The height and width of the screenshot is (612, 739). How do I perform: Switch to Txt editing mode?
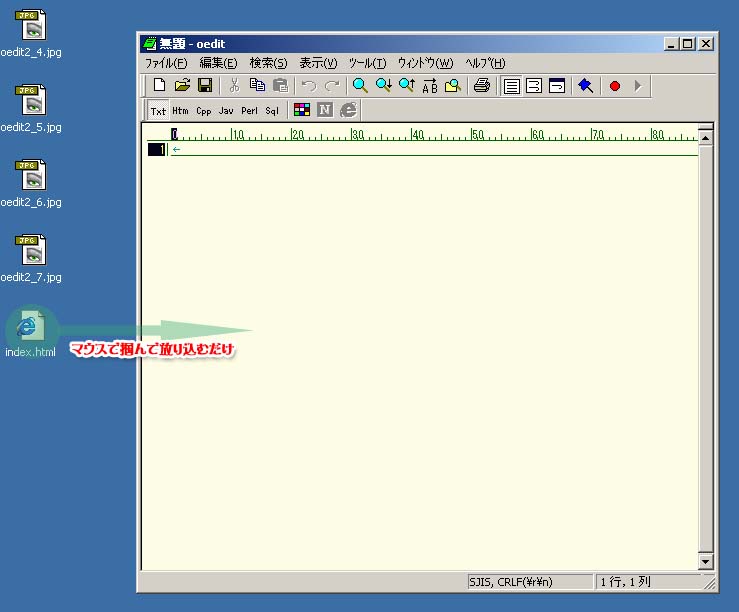click(159, 111)
